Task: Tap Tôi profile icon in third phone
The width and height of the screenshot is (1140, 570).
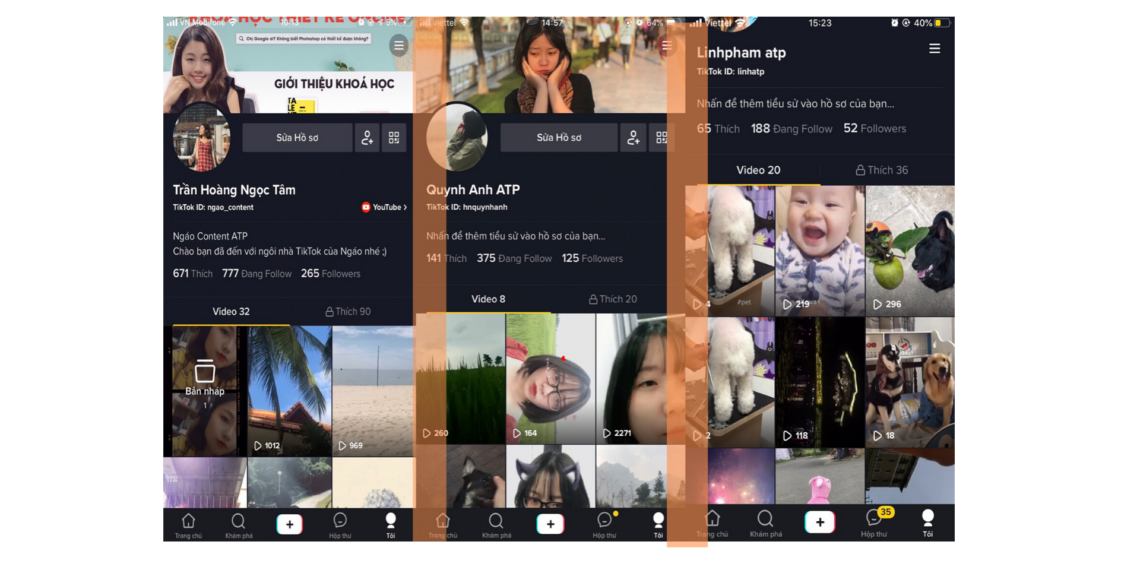Action: click(x=928, y=523)
